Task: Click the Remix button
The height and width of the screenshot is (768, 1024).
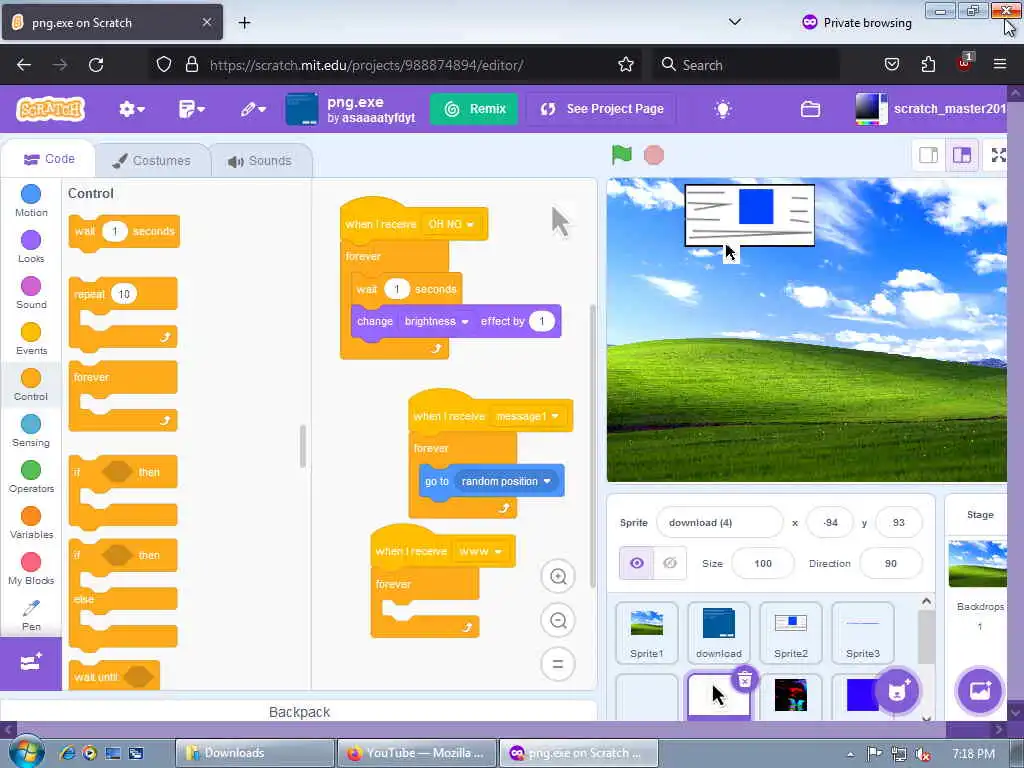Action: [474, 109]
